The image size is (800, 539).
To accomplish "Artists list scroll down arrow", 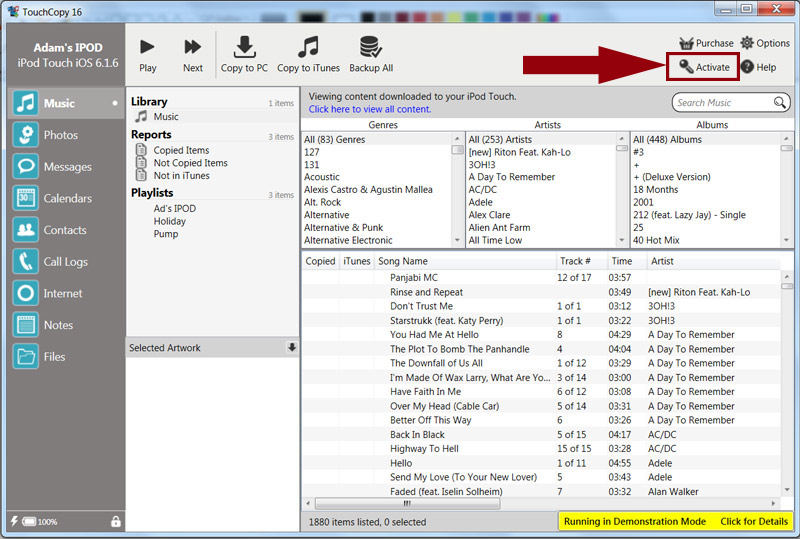I will click(621, 240).
